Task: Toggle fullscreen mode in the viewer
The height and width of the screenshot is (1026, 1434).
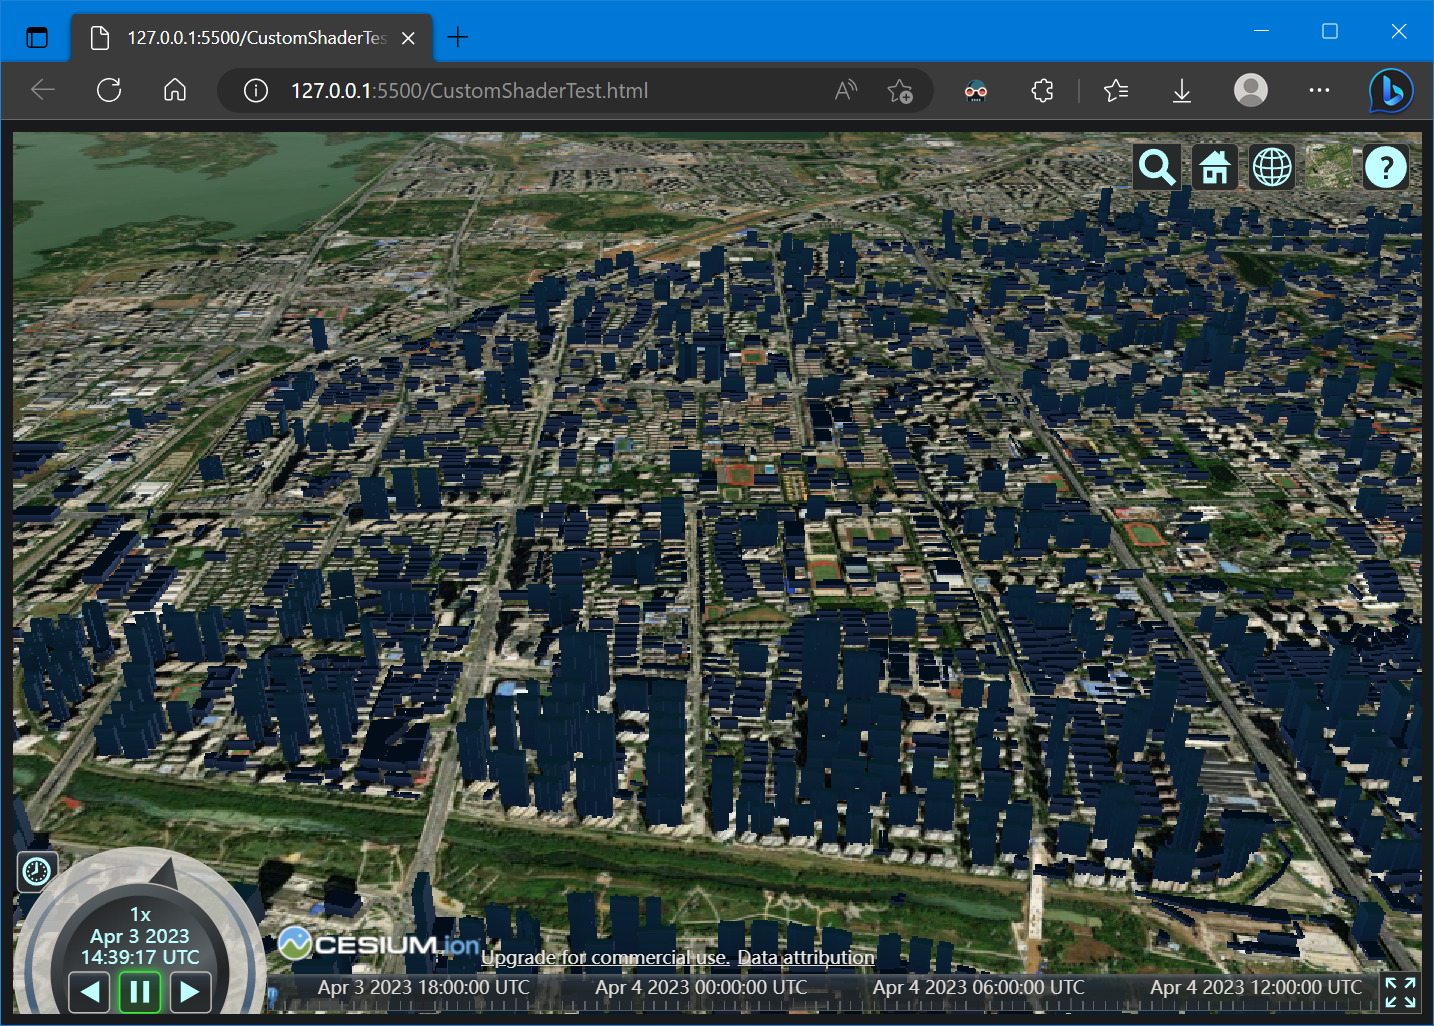Action: point(1400,992)
